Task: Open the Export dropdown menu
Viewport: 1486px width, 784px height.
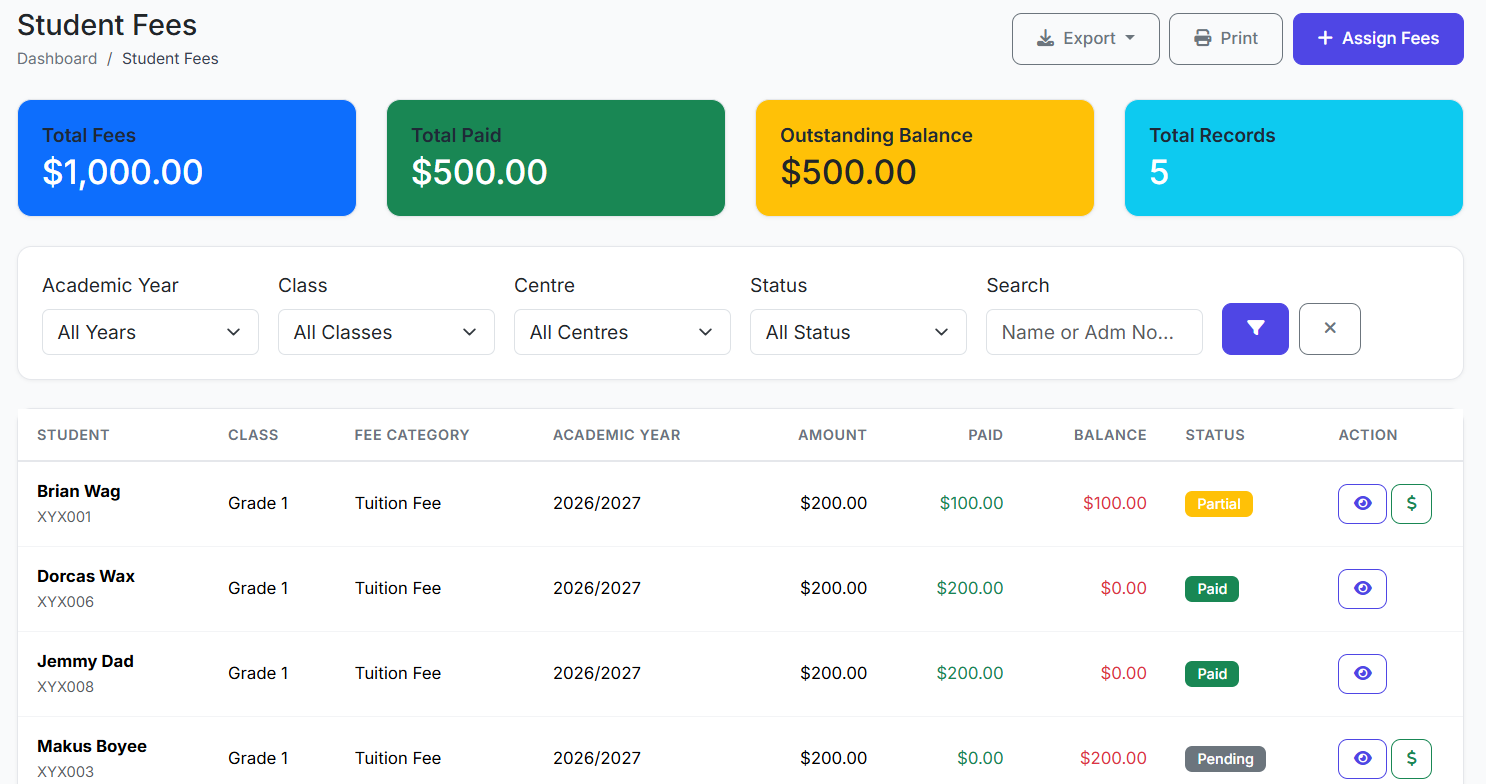Action: coord(1085,39)
